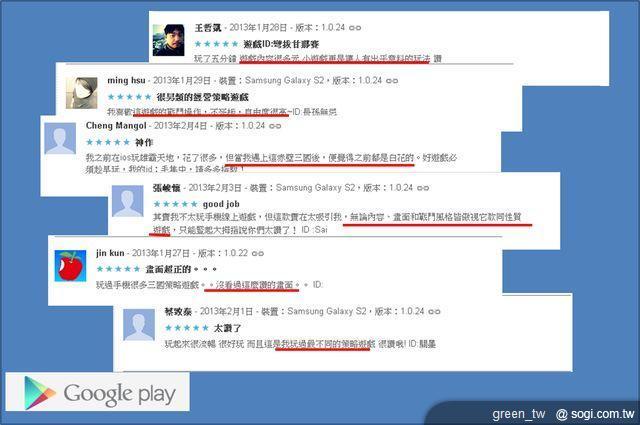Click the default avatar on the bottom review
Image resolution: width=640 pixels, height=425 pixels.
coord(139,325)
